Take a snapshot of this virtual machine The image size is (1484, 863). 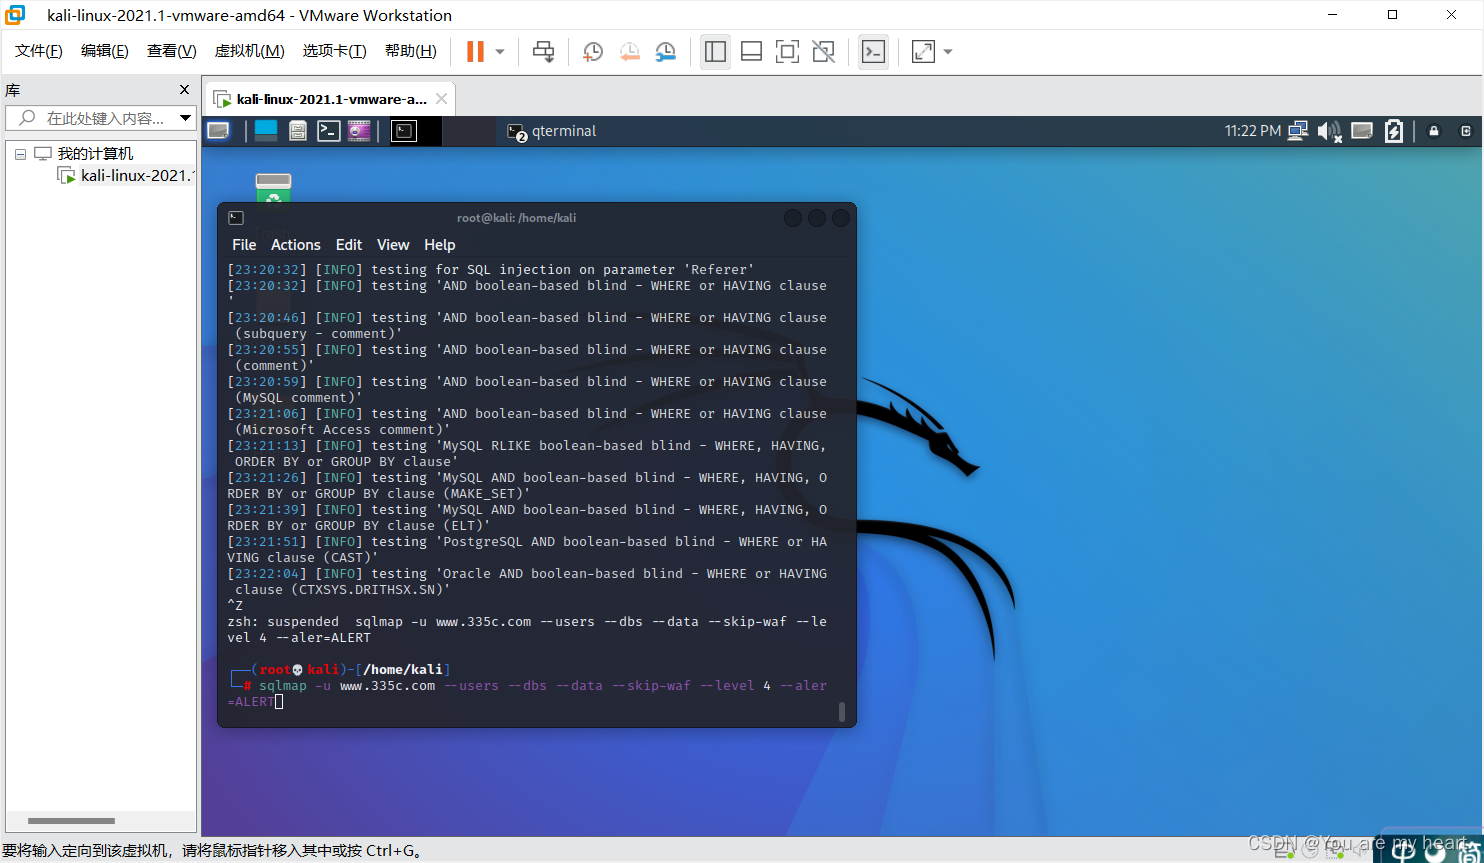tap(593, 51)
